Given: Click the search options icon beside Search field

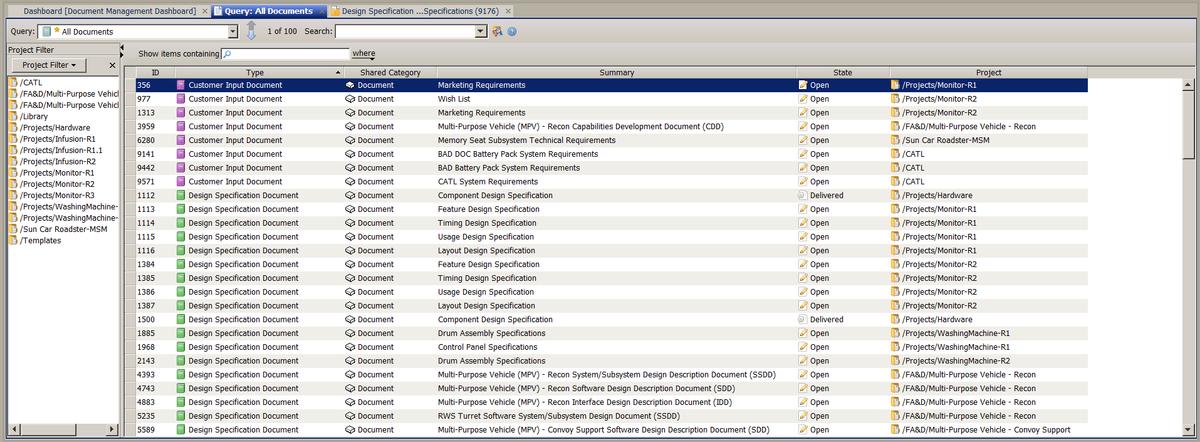Looking at the screenshot, I should click(497, 32).
